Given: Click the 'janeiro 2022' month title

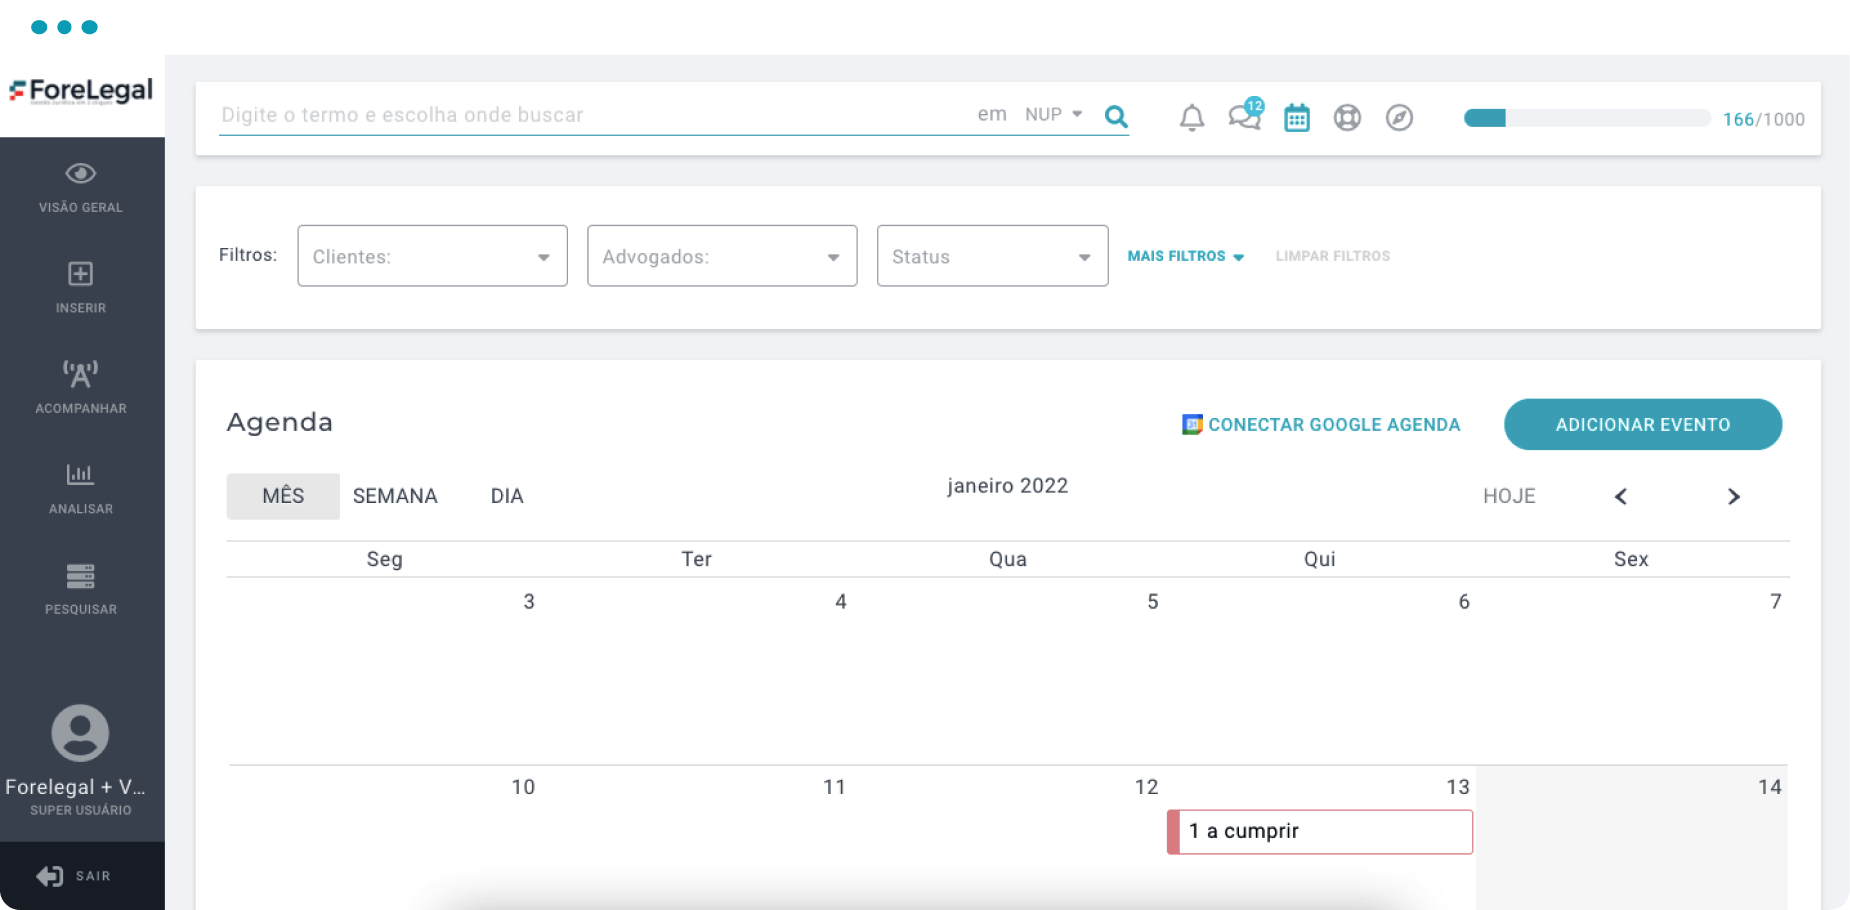Looking at the screenshot, I should (1008, 486).
